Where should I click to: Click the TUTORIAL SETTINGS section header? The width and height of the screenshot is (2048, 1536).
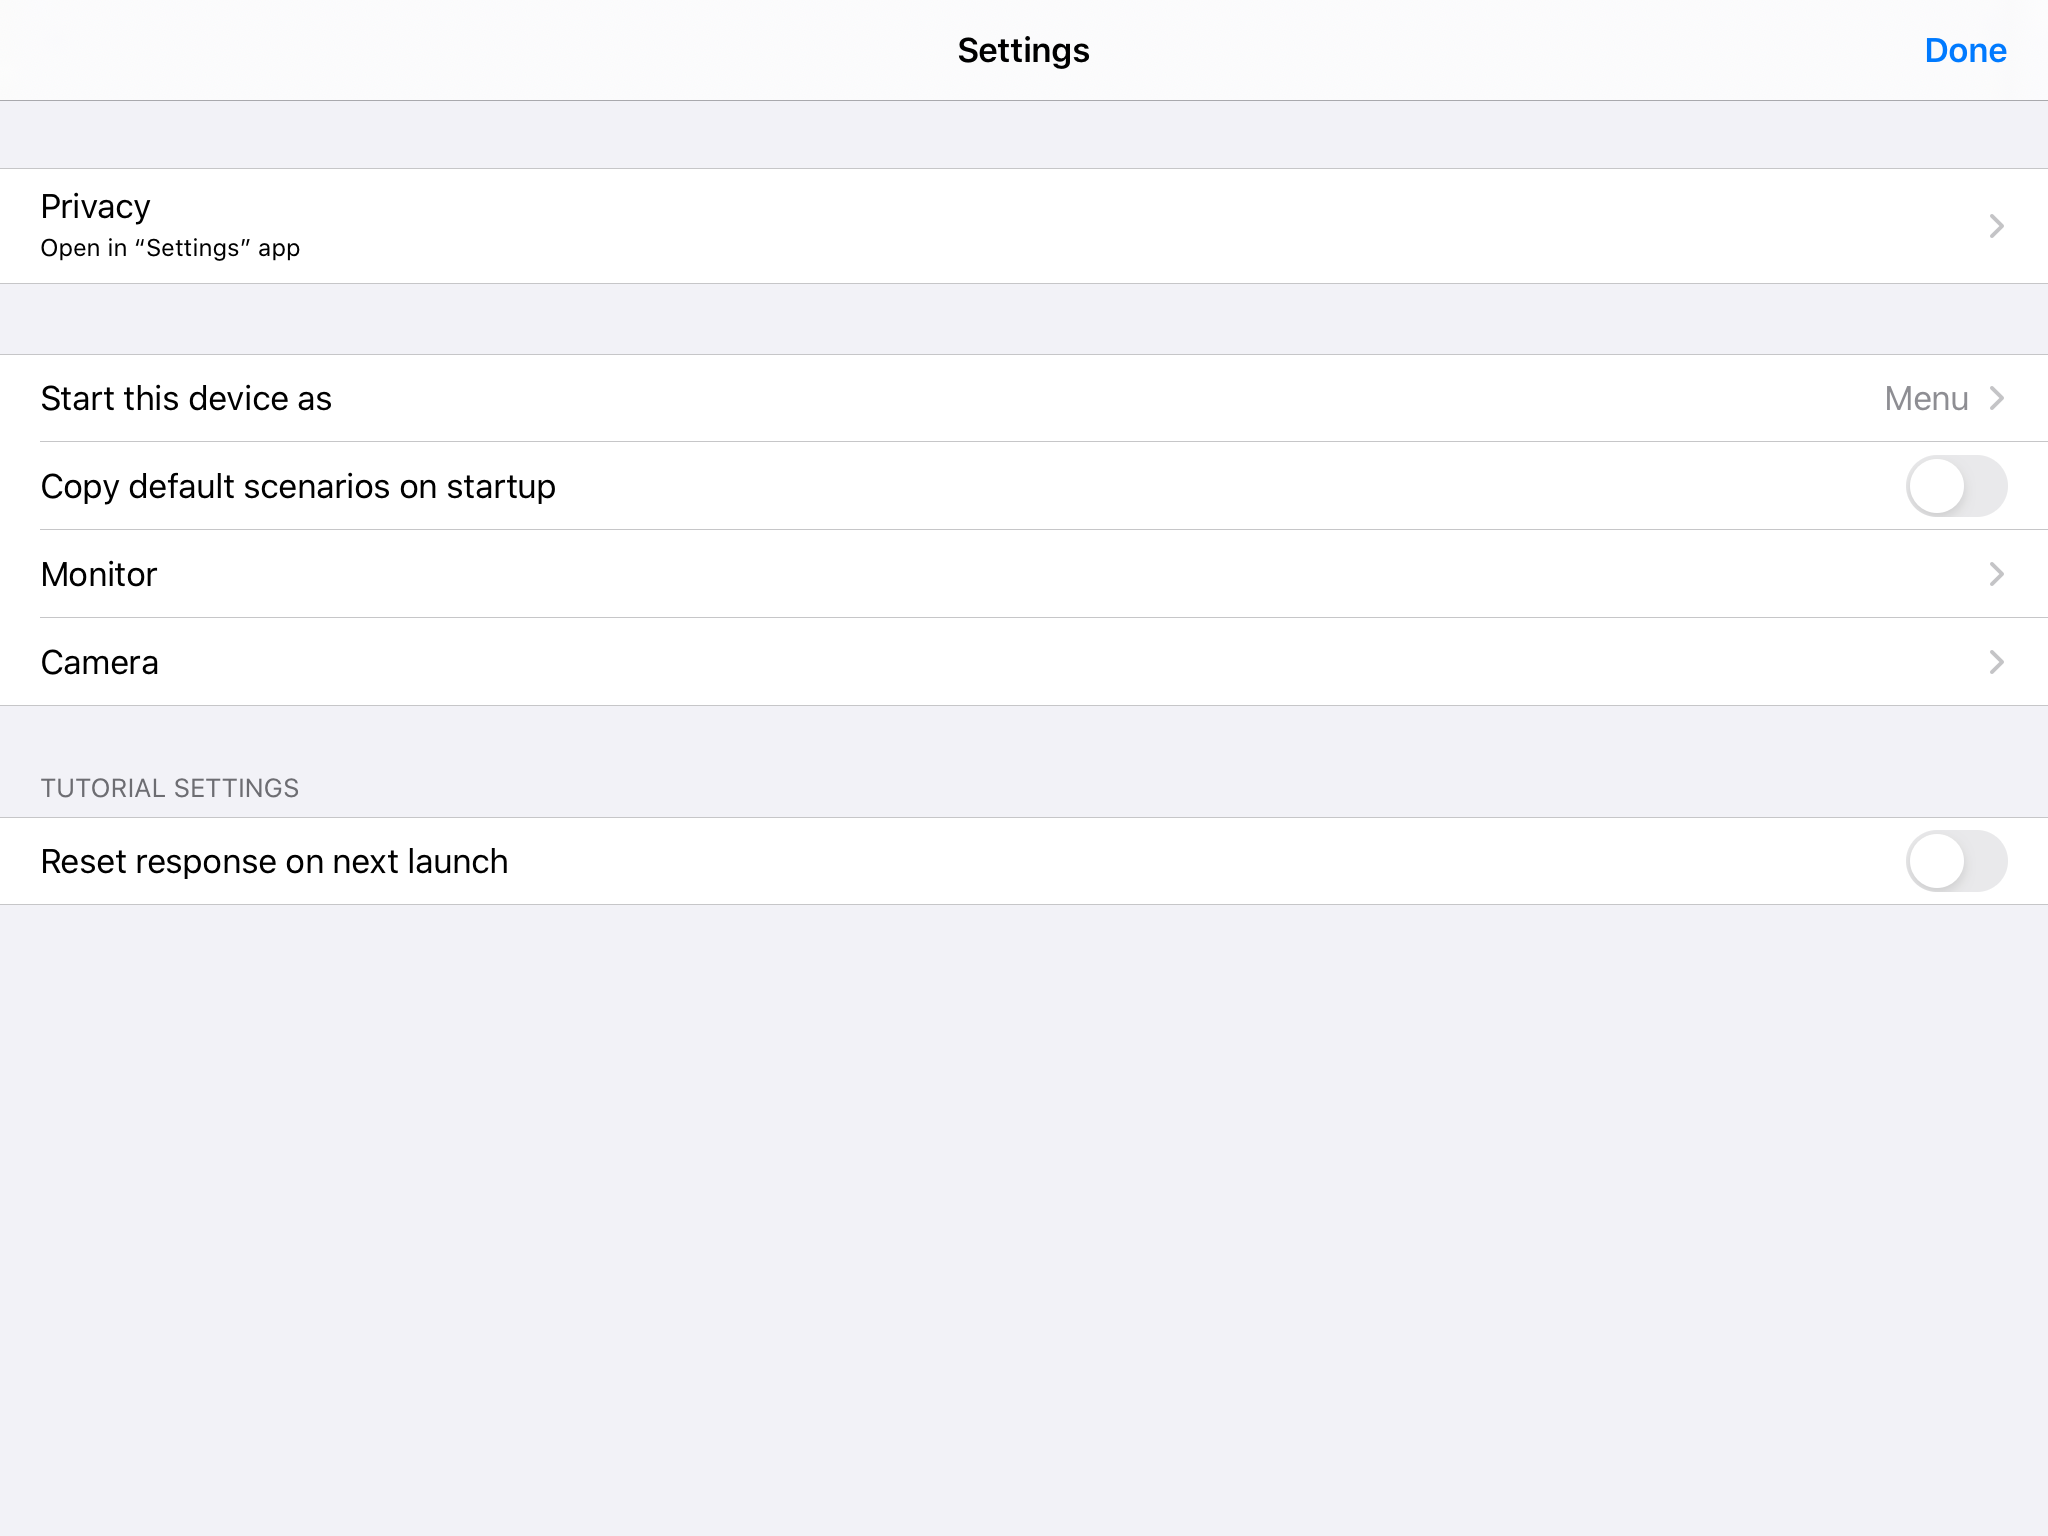[169, 787]
